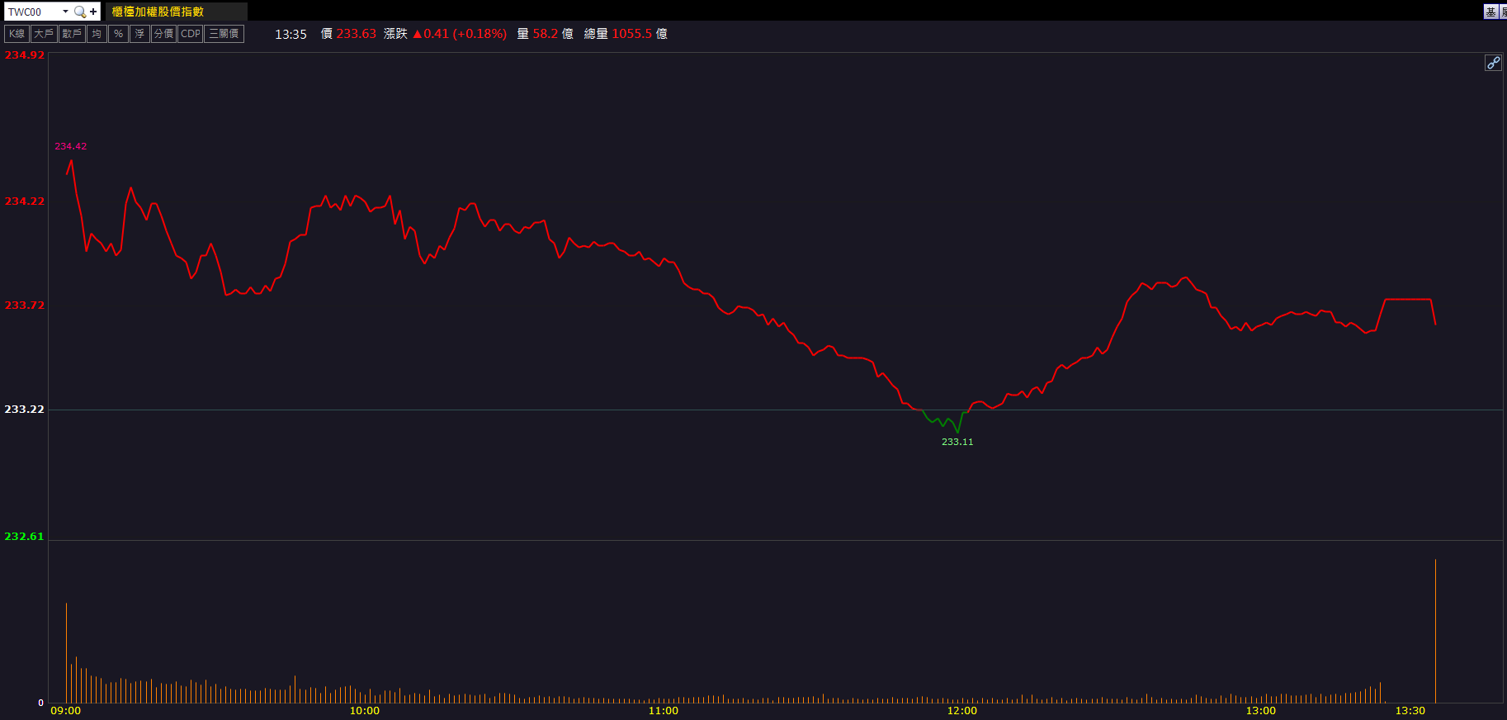1507x720 pixels.
Task: Open the 分價 price distribution view
Action: point(163,34)
